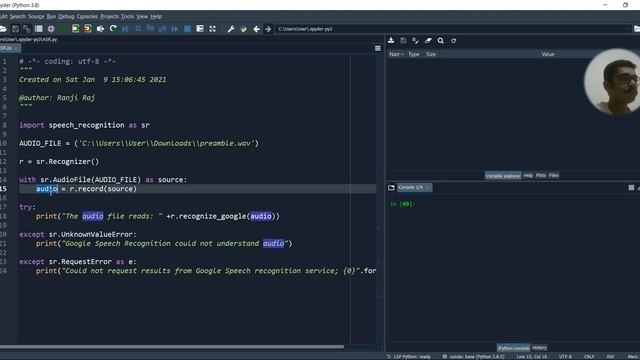Refresh variables icon
This screenshot has width=640, height=360.
point(453,40)
